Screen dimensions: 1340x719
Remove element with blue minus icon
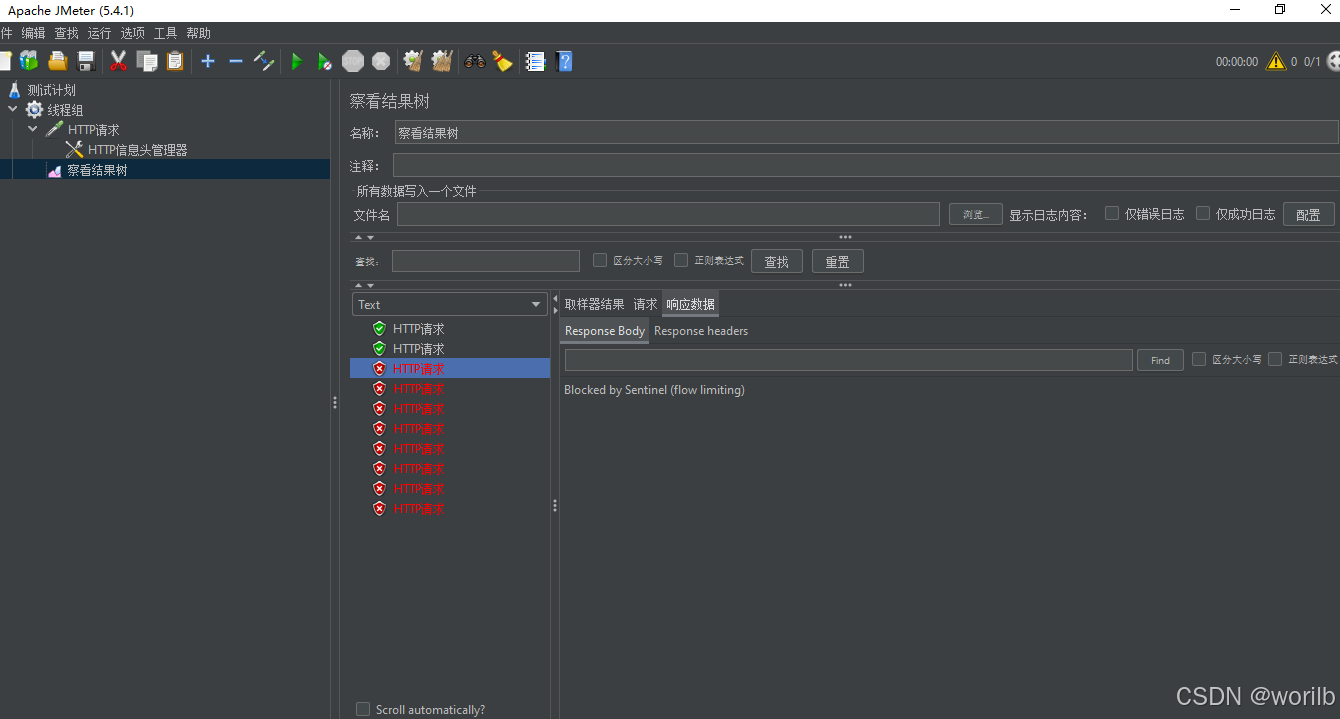[x=236, y=61]
